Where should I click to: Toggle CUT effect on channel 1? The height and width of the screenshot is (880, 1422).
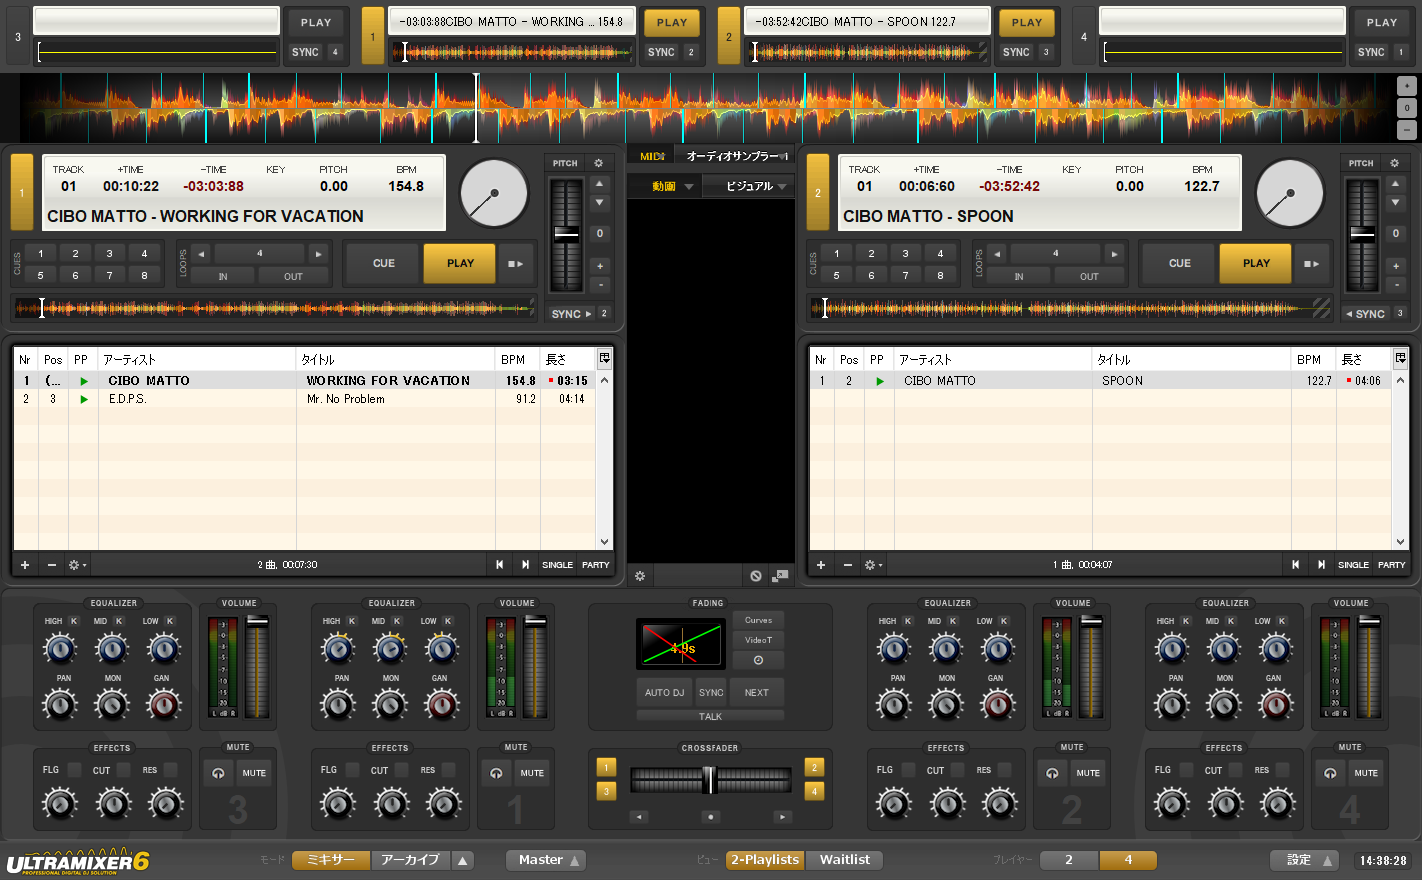pos(401,770)
